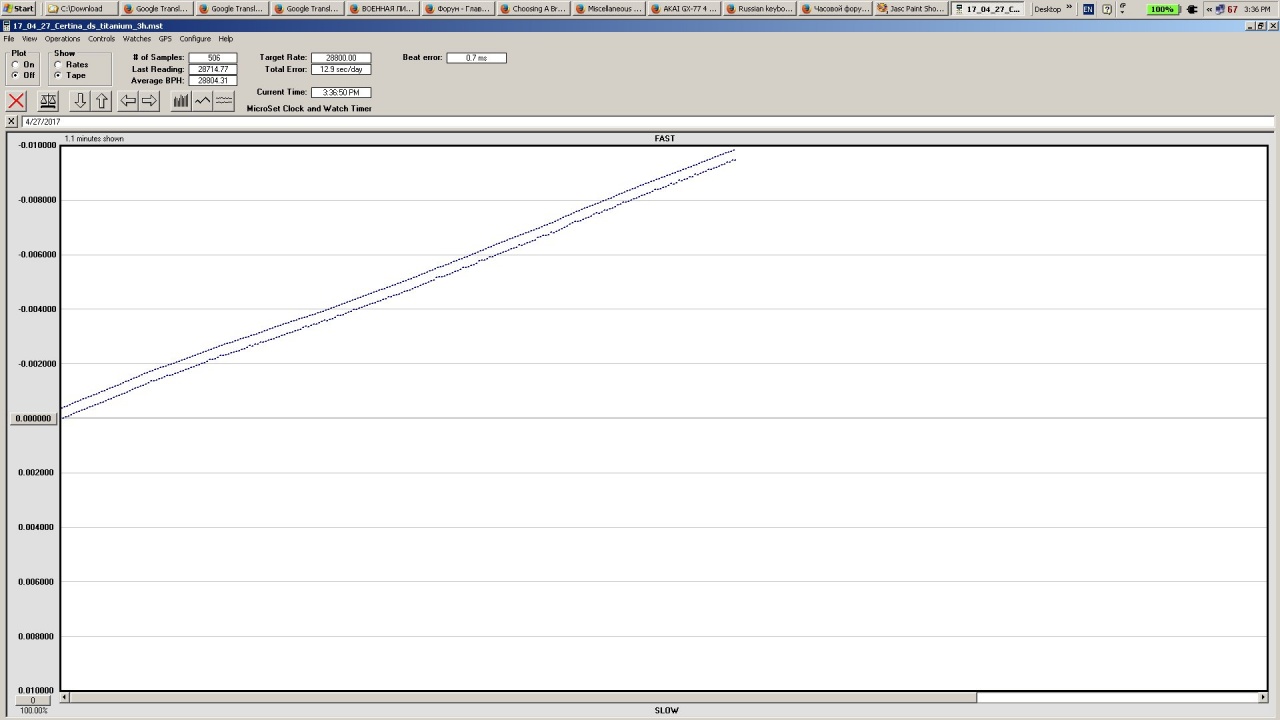Choose Show Rates radio option

[58, 65]
